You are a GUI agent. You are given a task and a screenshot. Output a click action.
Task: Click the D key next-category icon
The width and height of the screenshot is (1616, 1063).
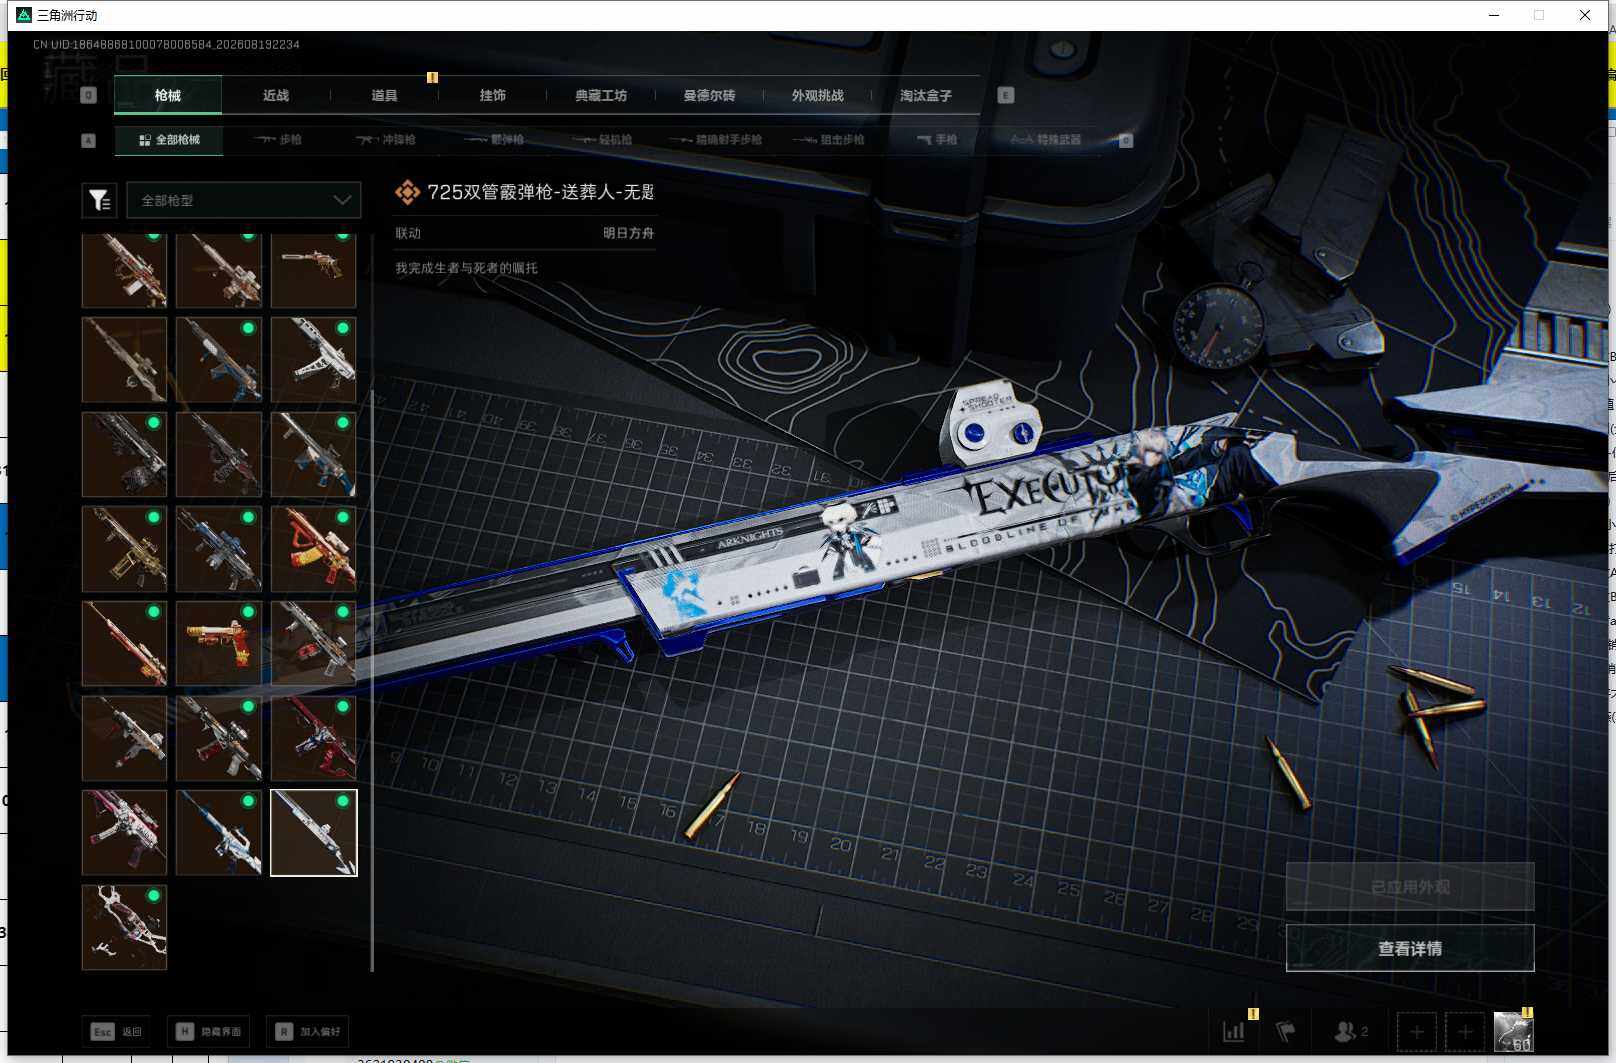tap(1126, 140)
